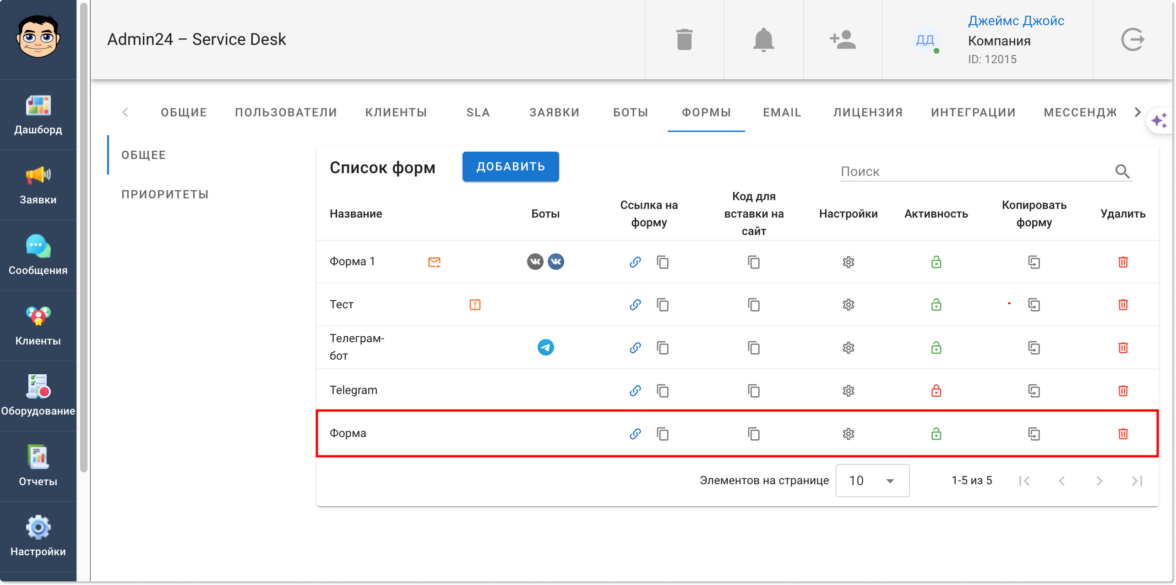This screenshot has height=585, width=1176.
Task: Duplicate the Форма form using copy icon
Action: [x=1034, y=434]
